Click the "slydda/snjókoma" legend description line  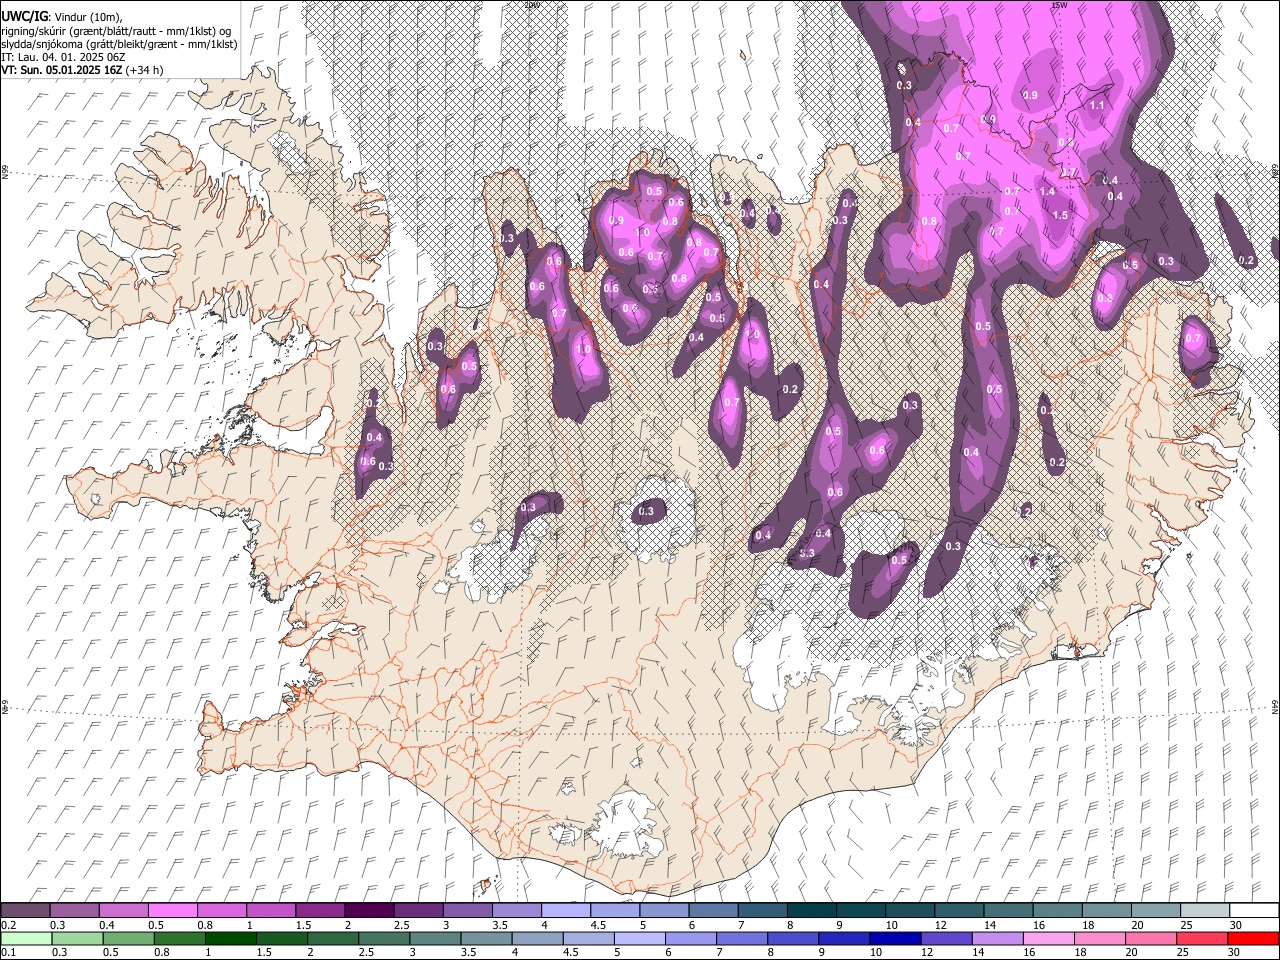tap(119, 44)
